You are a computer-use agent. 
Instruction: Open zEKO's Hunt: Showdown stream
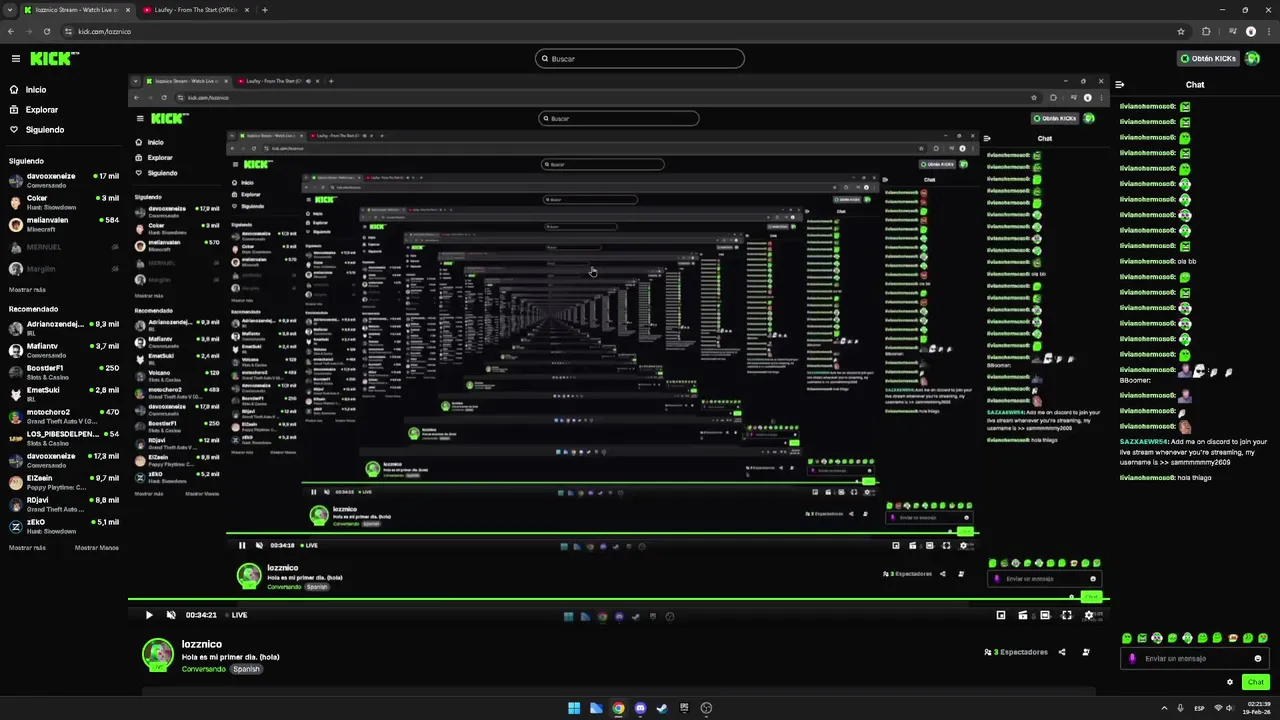pyautogui.click(x=64, y=526)
